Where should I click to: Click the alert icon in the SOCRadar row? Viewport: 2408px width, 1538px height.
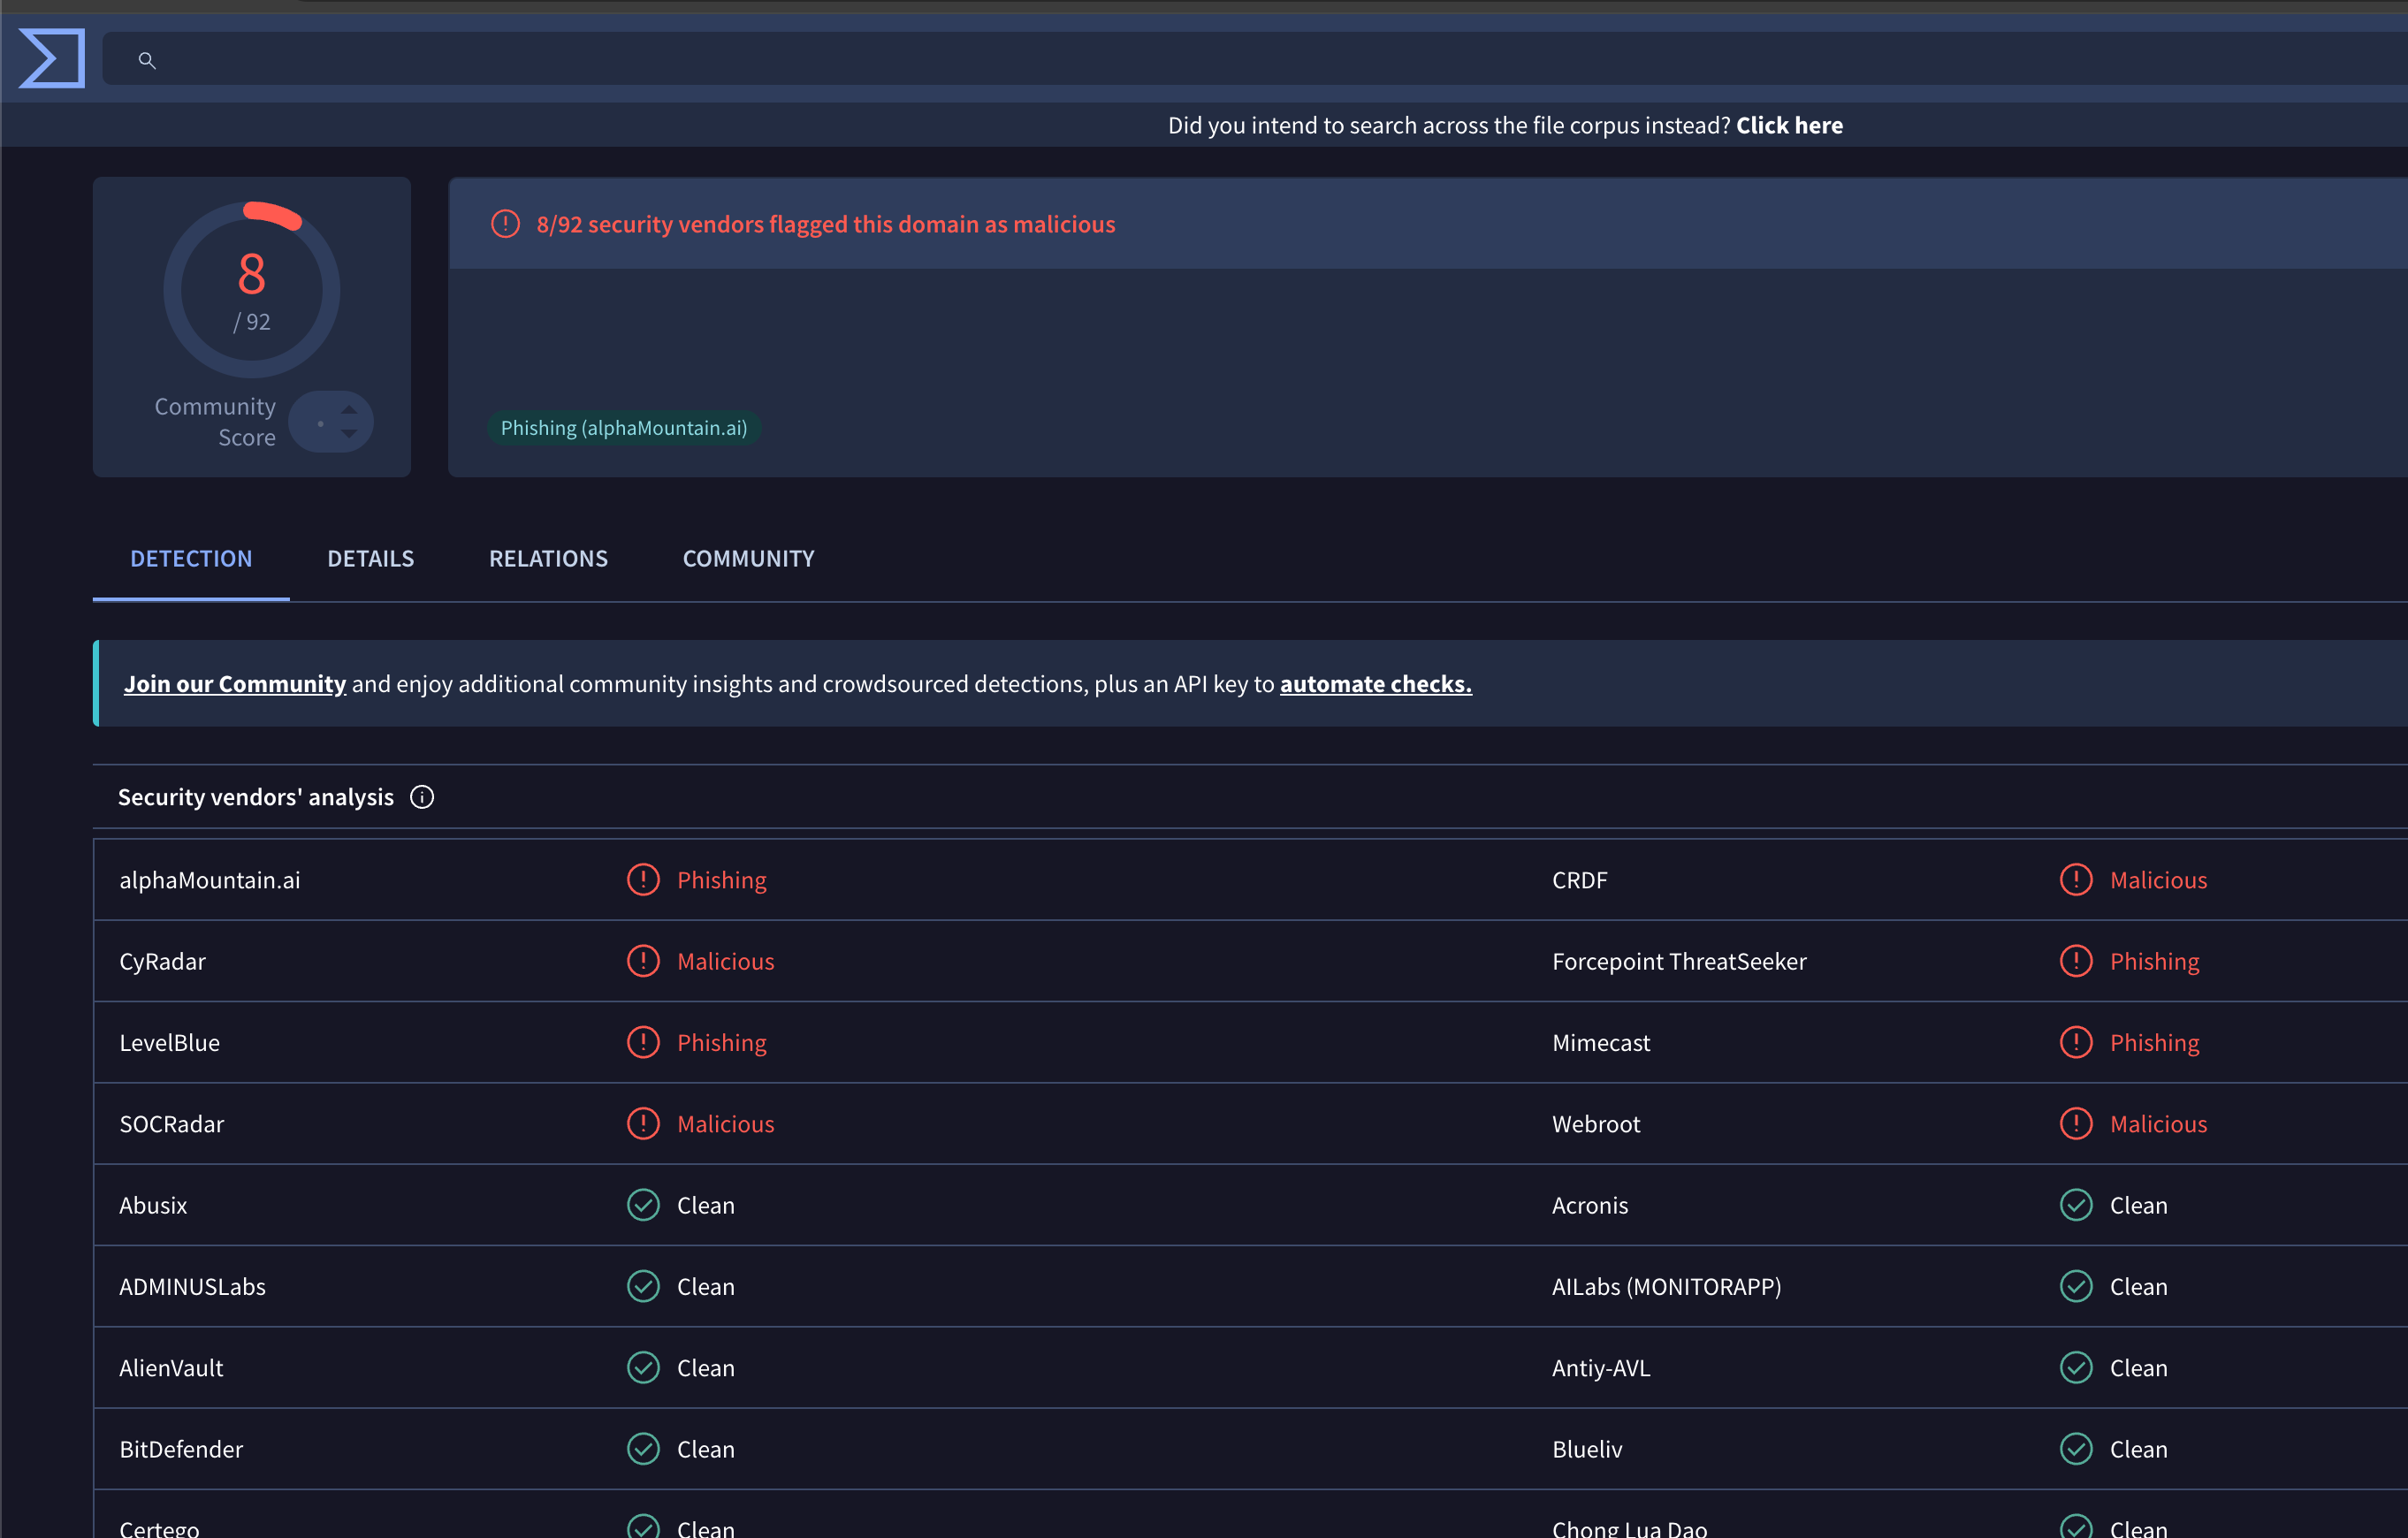pyautogui.click(x=643, y=1124)
